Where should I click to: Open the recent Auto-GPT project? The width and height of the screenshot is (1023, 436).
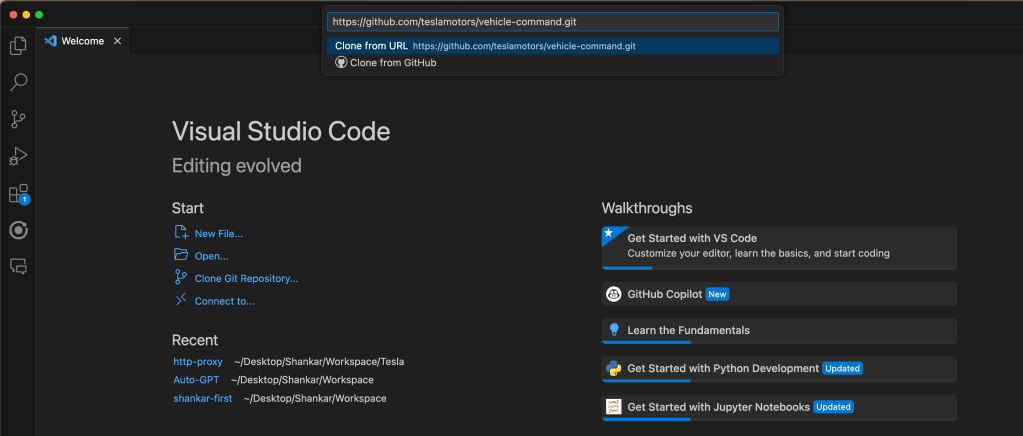click(196, 380)
